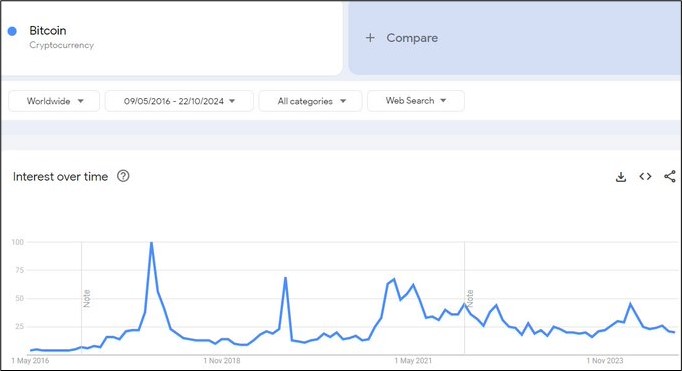Image resolution: width=682 pixels, height=371 pixels.
Task: Click the Interest over time heading
Action: pyautogui.click(x=60, y=177)
